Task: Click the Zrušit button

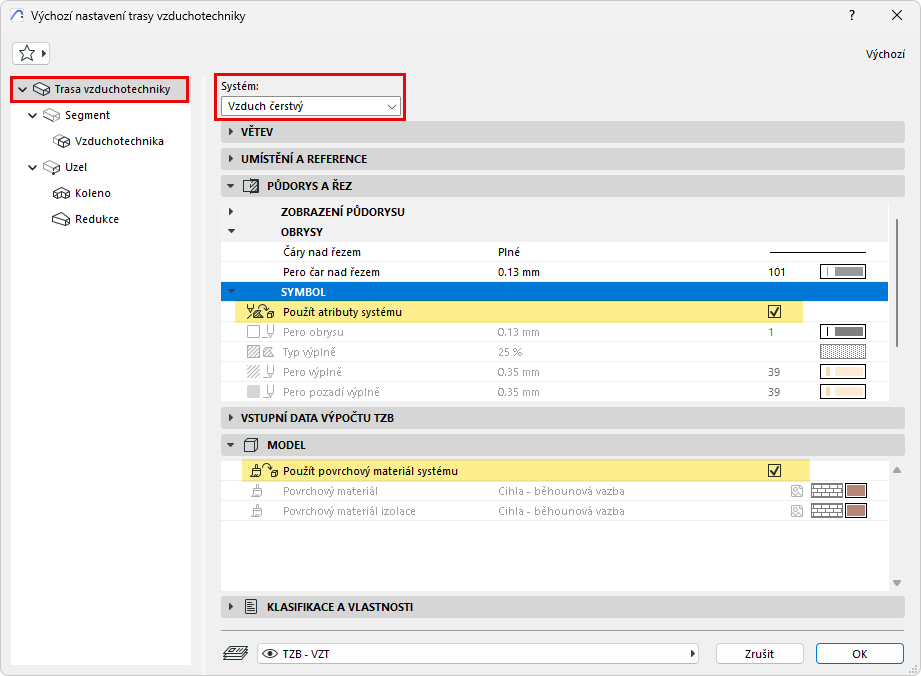Action: 759,653
